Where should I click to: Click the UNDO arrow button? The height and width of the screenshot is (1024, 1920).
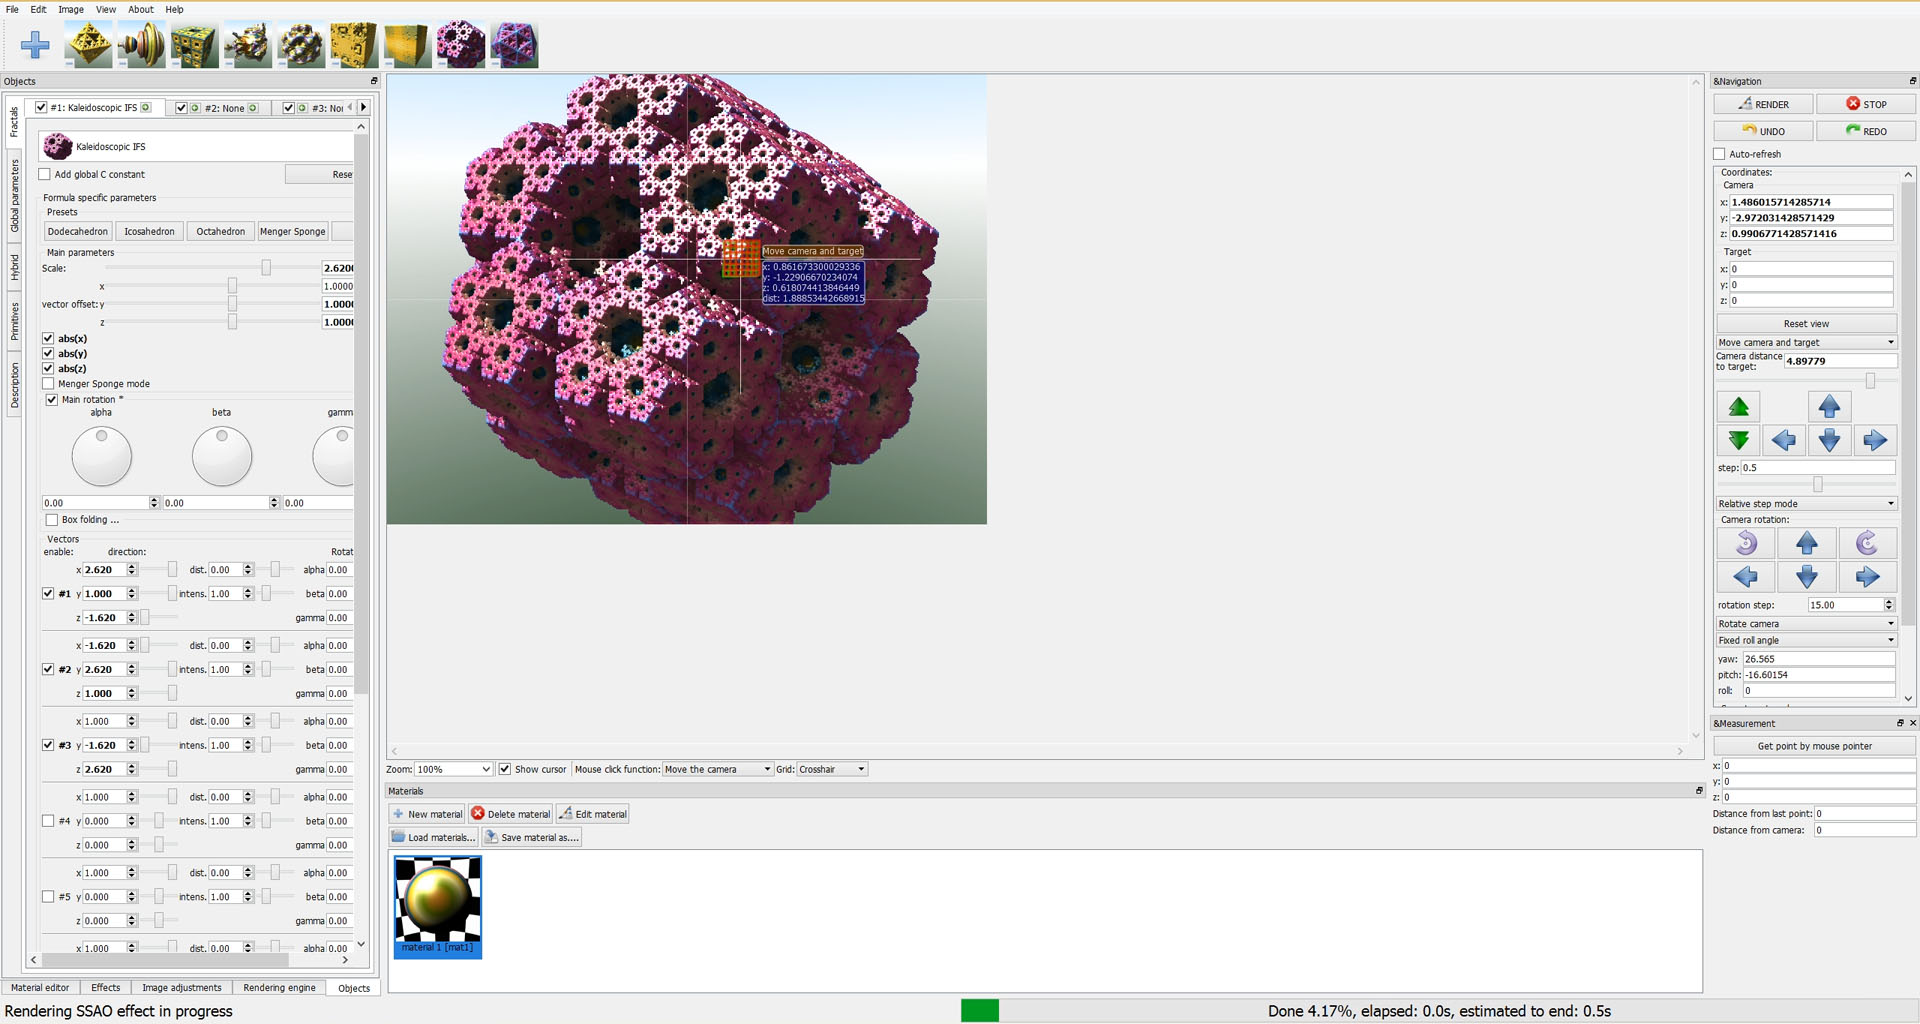tap(1763, 131)
